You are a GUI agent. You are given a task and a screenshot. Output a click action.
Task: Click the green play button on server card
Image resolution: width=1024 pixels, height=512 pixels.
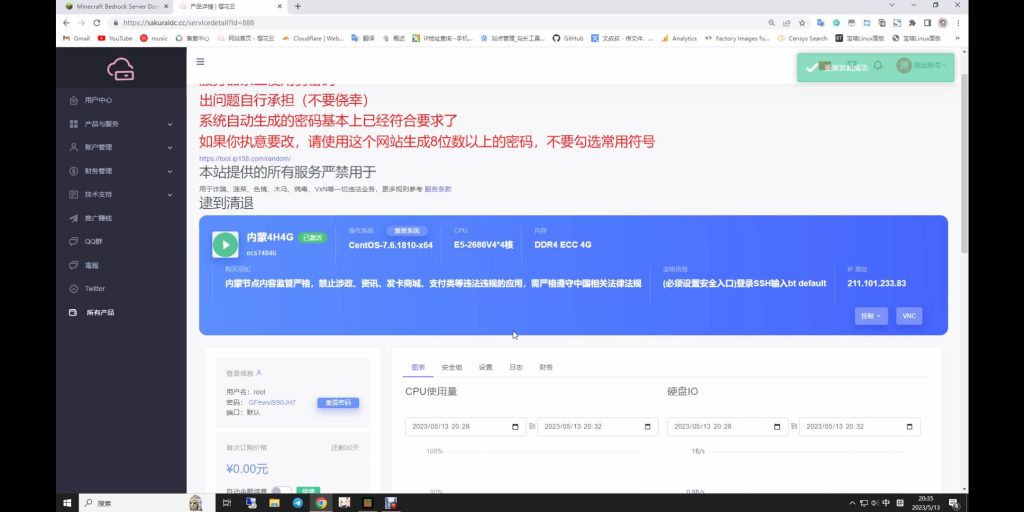point(225,243)
